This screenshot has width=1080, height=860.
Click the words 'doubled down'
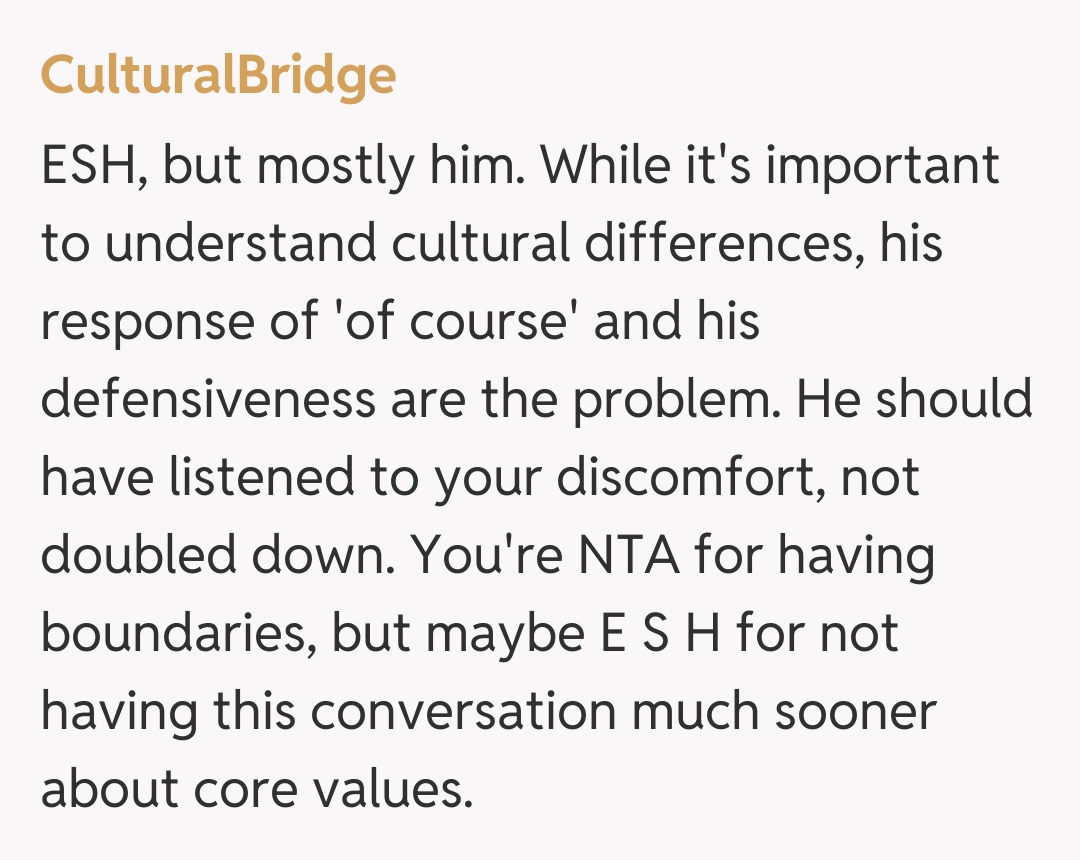(214, 556)
